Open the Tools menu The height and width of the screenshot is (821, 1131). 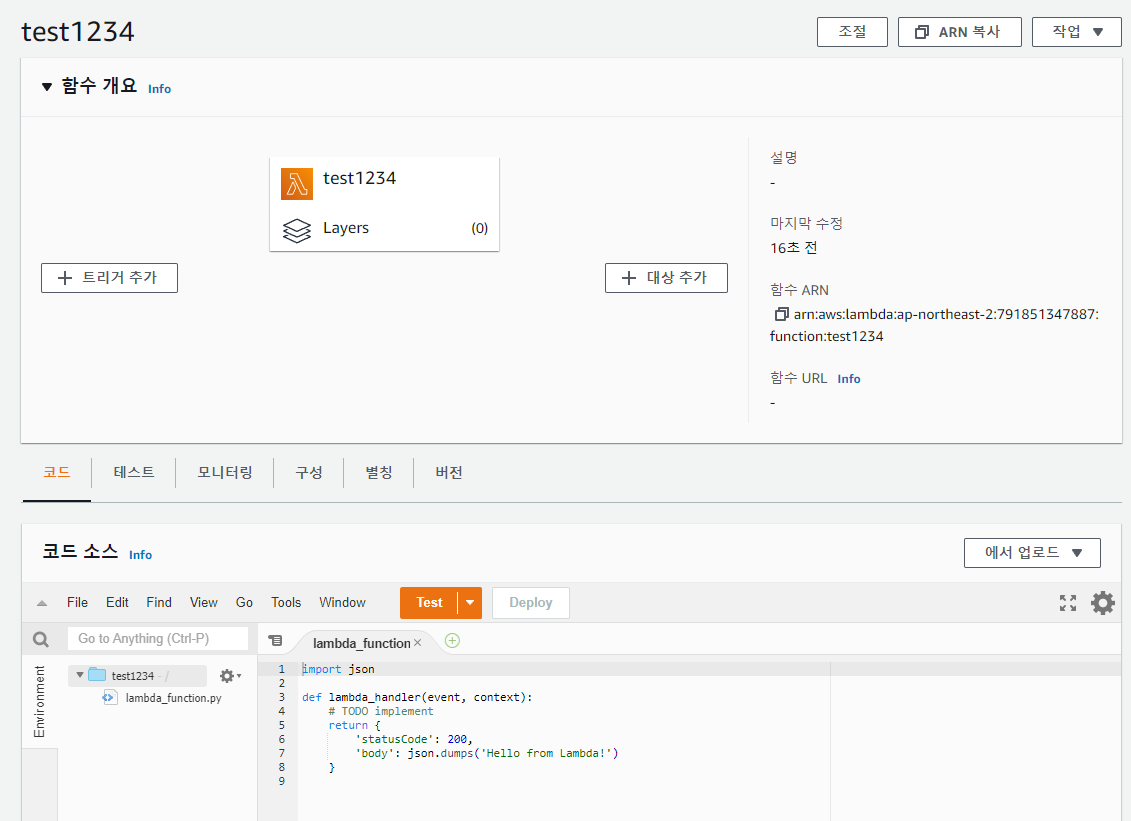click(x=286, y=602)
